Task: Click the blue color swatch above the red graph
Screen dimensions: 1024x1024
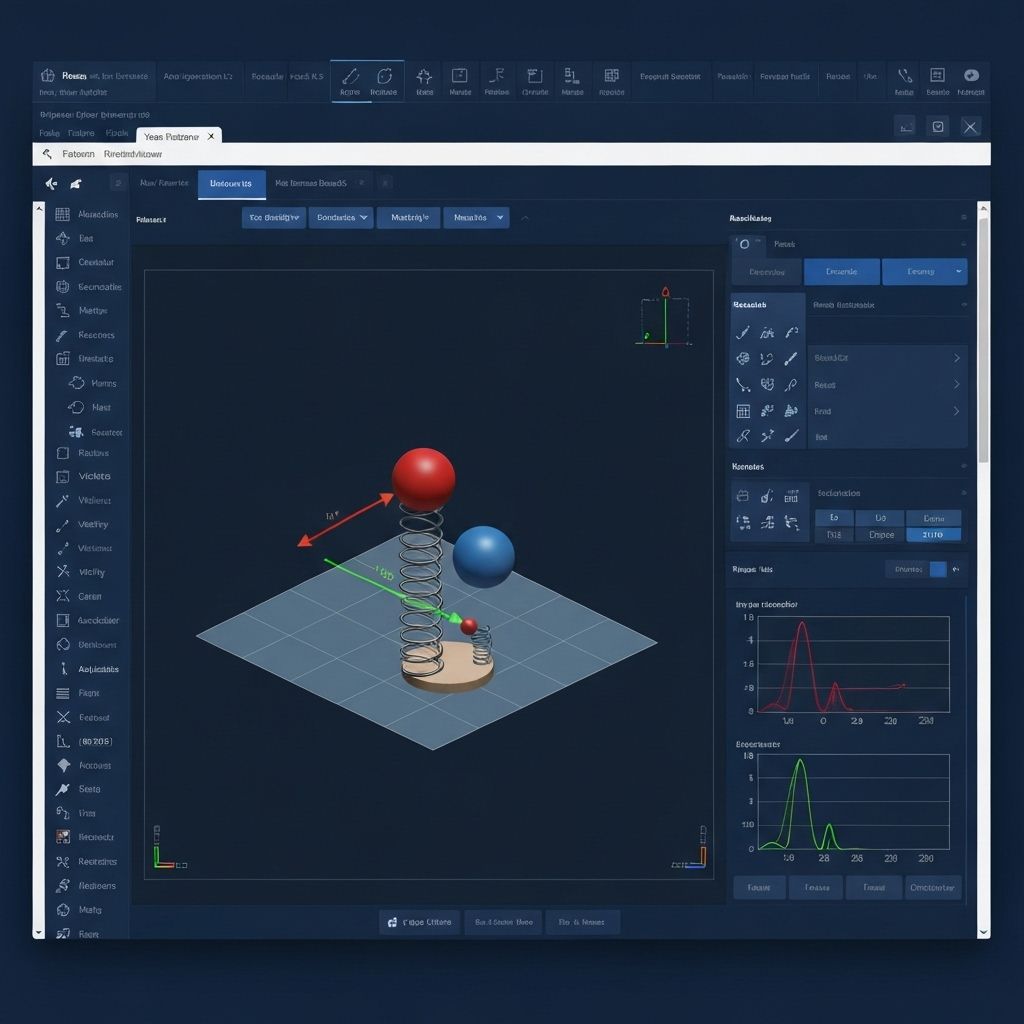Action: [x=937, y=569]
